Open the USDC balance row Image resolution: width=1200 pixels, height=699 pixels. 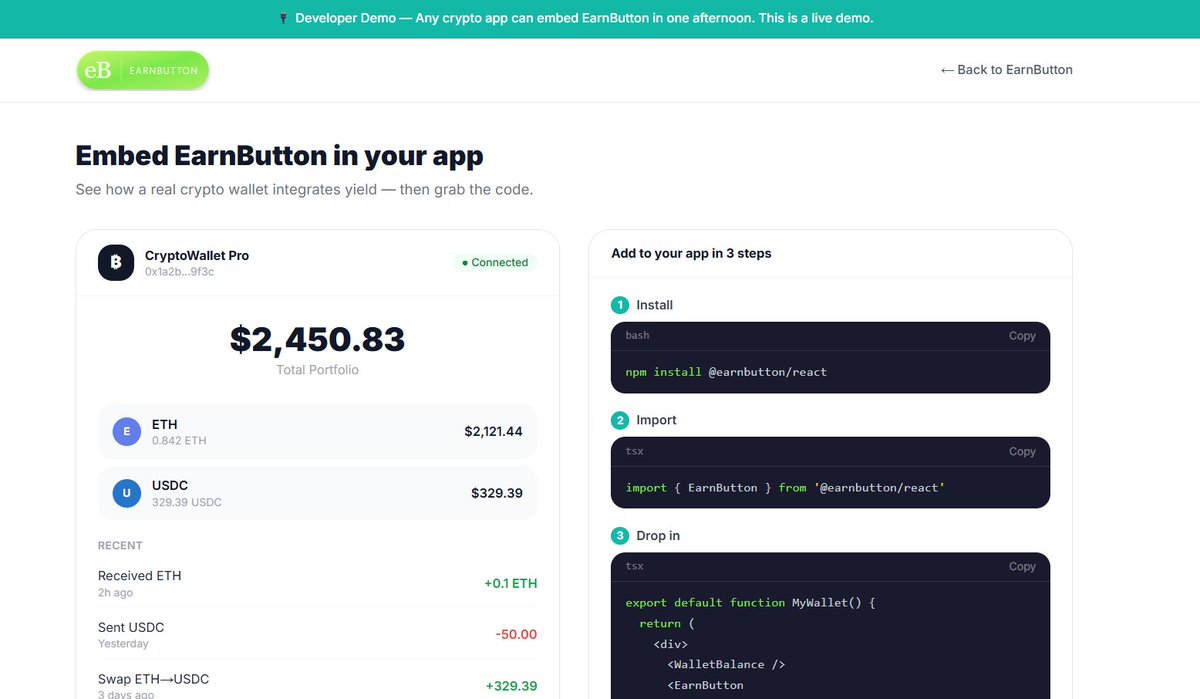(318, 494)
